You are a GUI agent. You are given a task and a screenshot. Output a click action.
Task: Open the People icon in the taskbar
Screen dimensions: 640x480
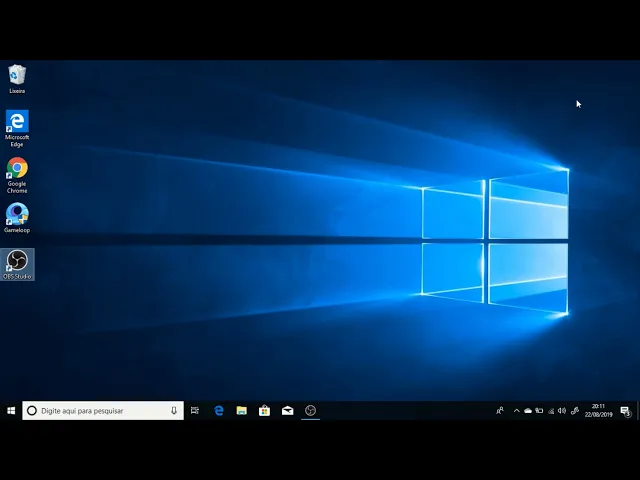[500, 411]
